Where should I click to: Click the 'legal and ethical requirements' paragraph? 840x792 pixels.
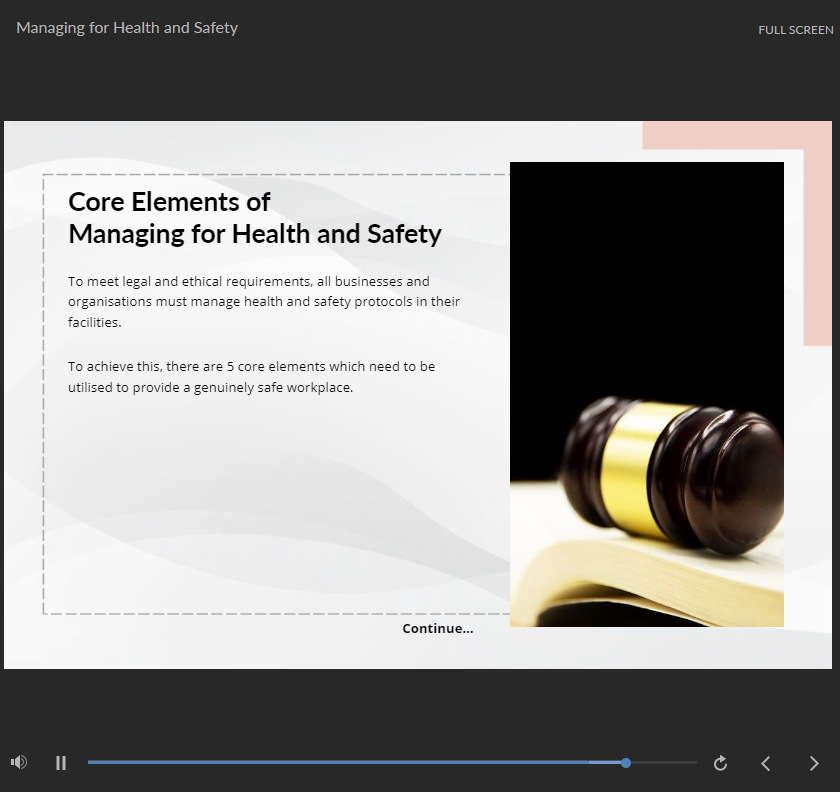click(264, 302)
